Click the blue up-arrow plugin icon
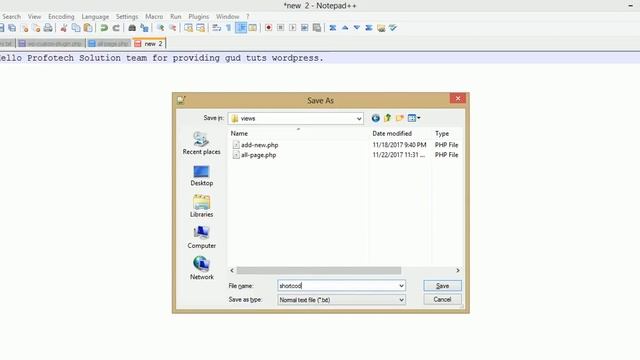Screen dimensions: 640x360 pyautogui.click(x=345, y=28)
